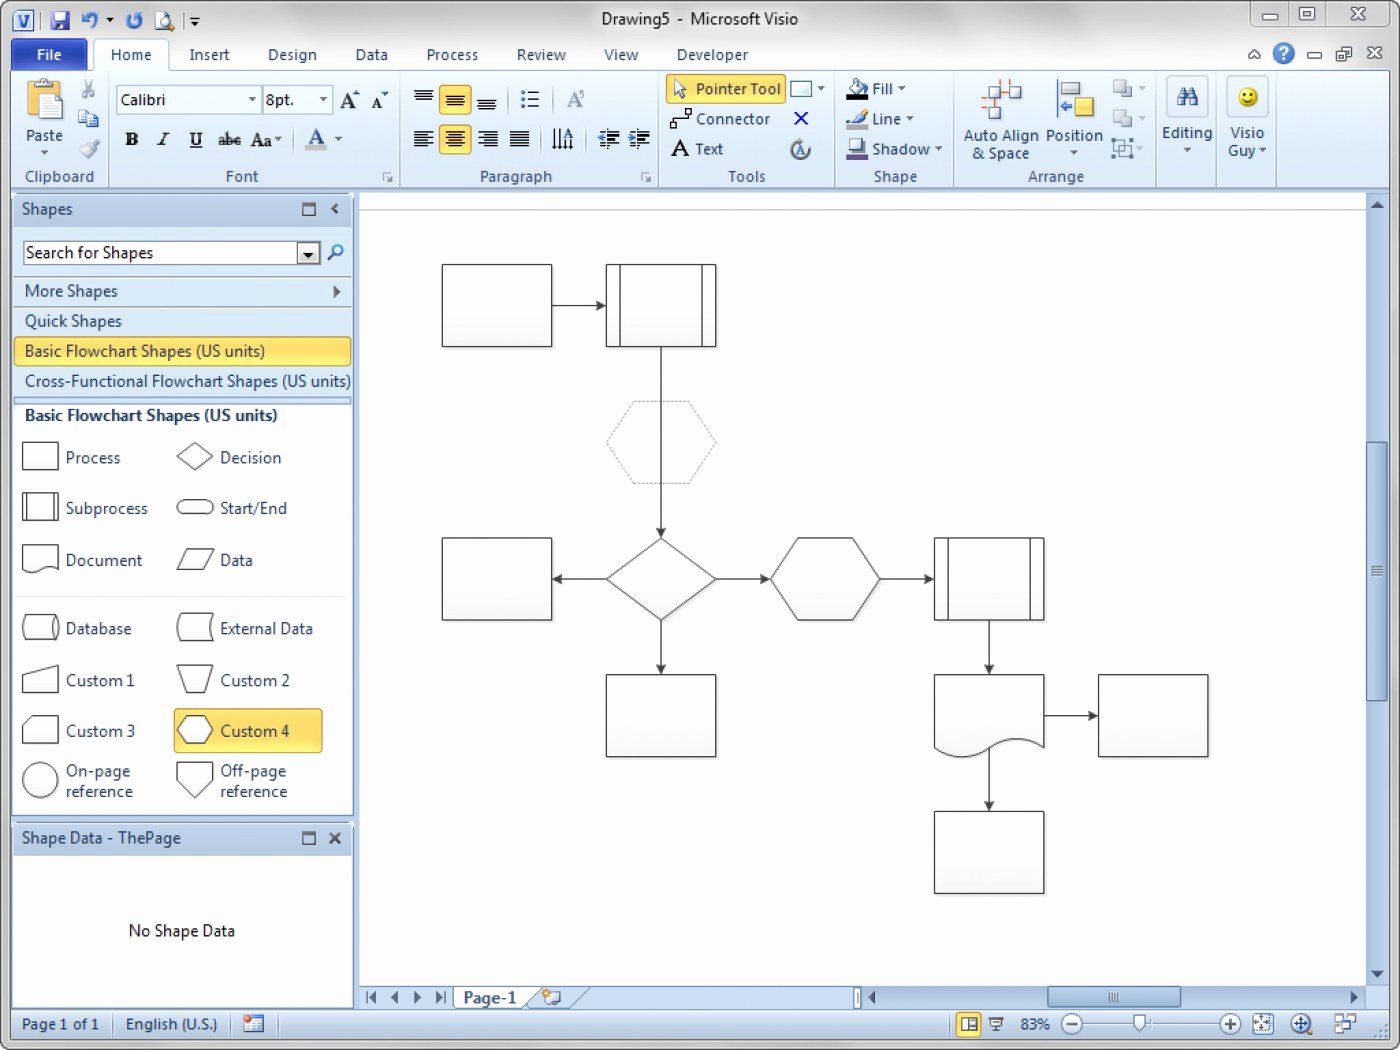This screenshot has width=1400, height=1050.
Task: Open the Pan & Zoom window
Action: click(1301, 1024)
